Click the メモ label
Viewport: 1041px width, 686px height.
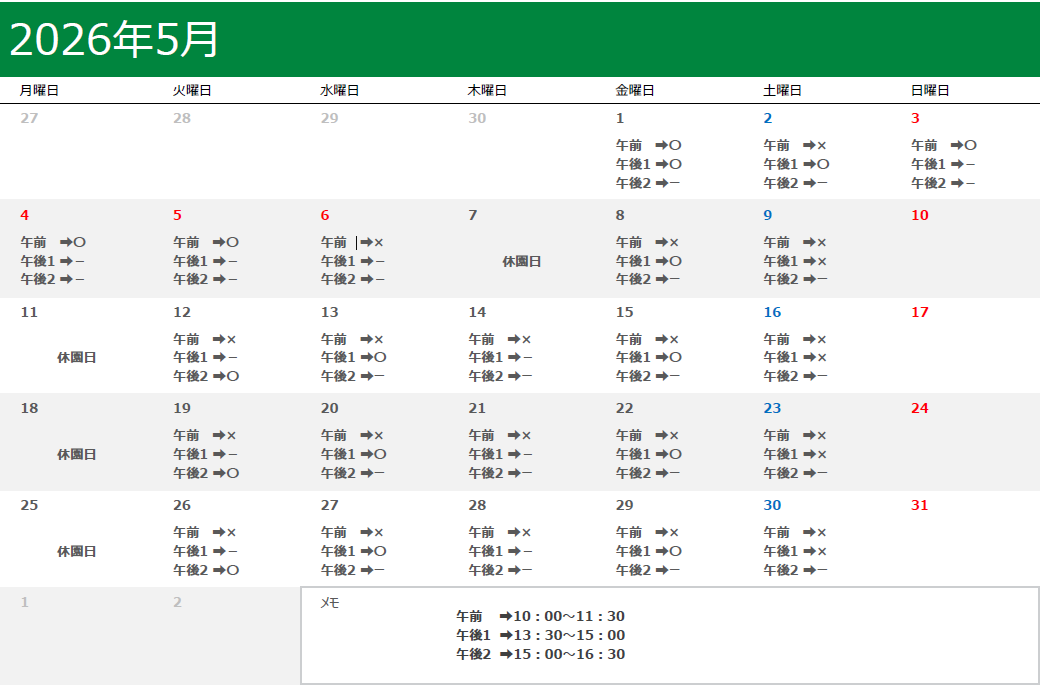tap(329, 603)
